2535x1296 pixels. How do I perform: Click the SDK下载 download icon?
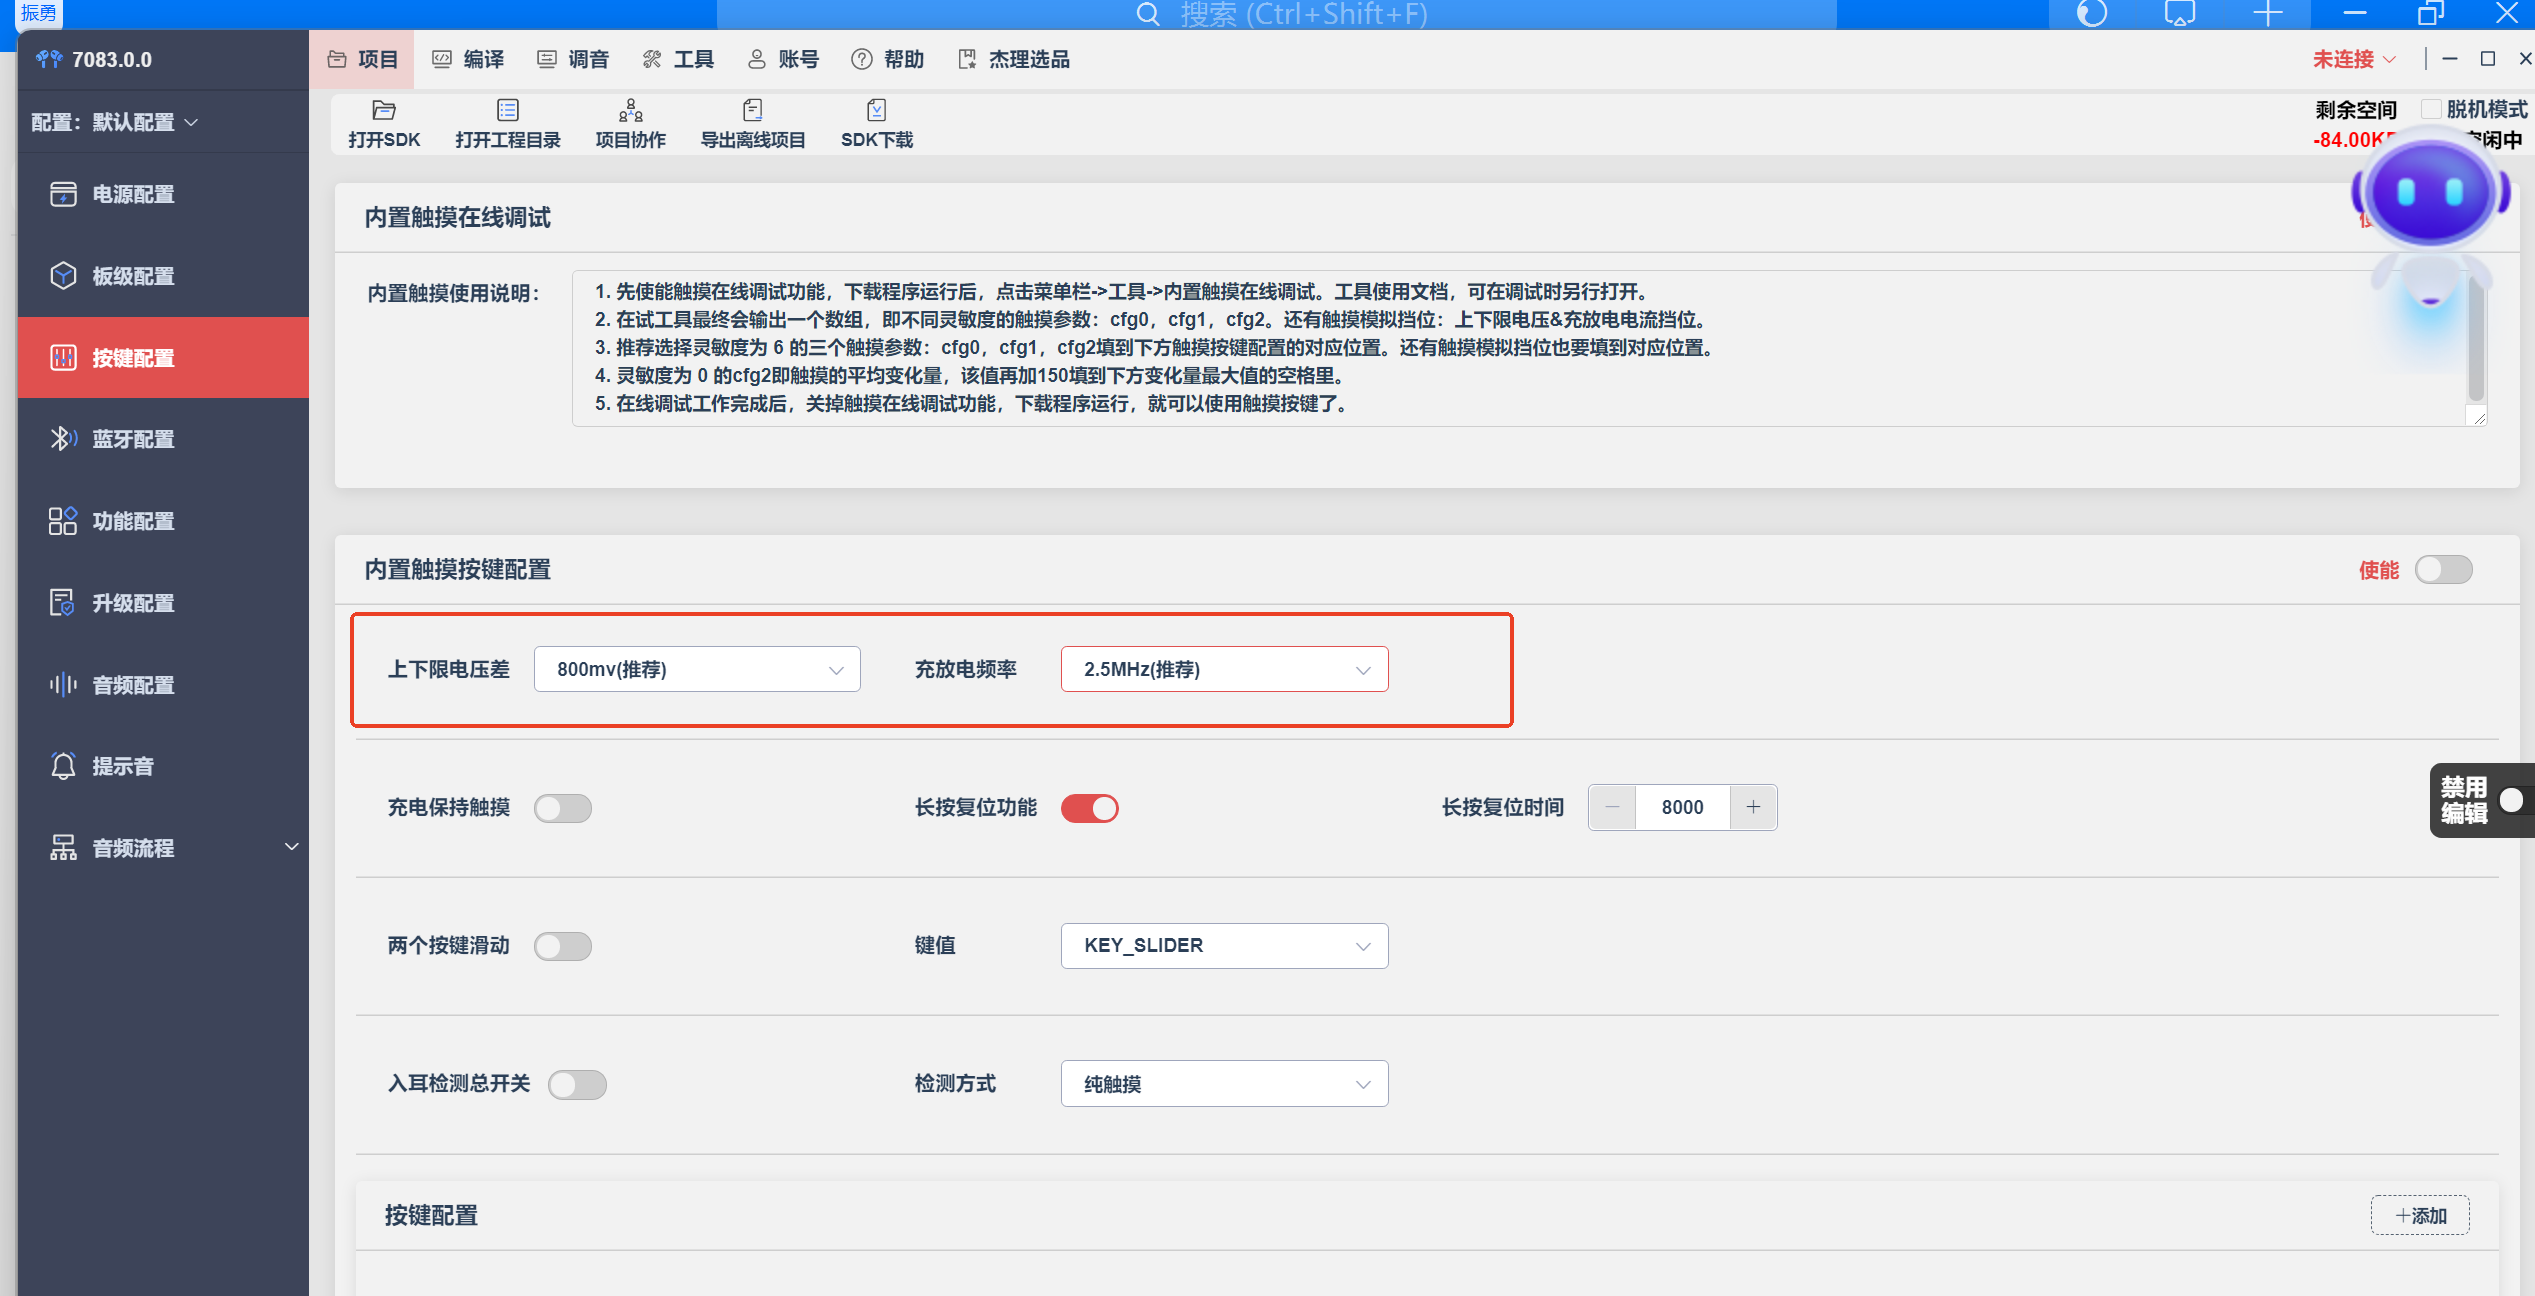coord(877,110)
